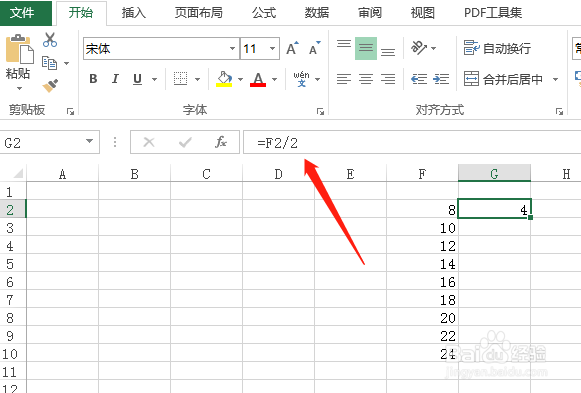
Task: Switch to the 视图 tab
Action: click(423, 13)
